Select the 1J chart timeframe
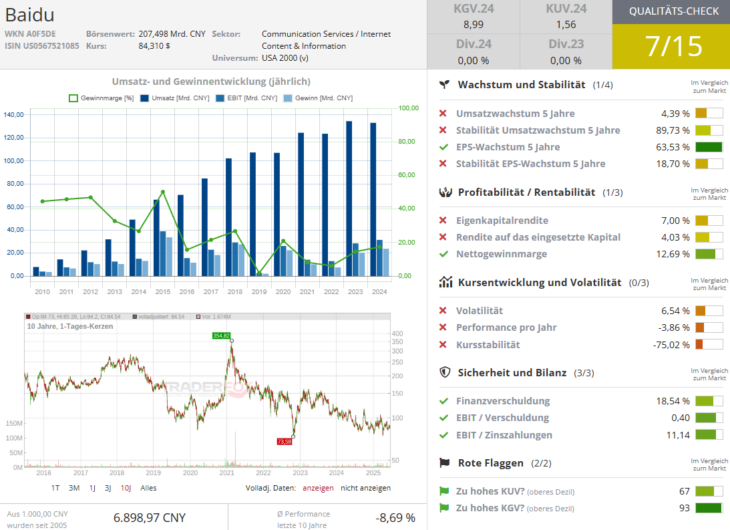 [93, 488]
